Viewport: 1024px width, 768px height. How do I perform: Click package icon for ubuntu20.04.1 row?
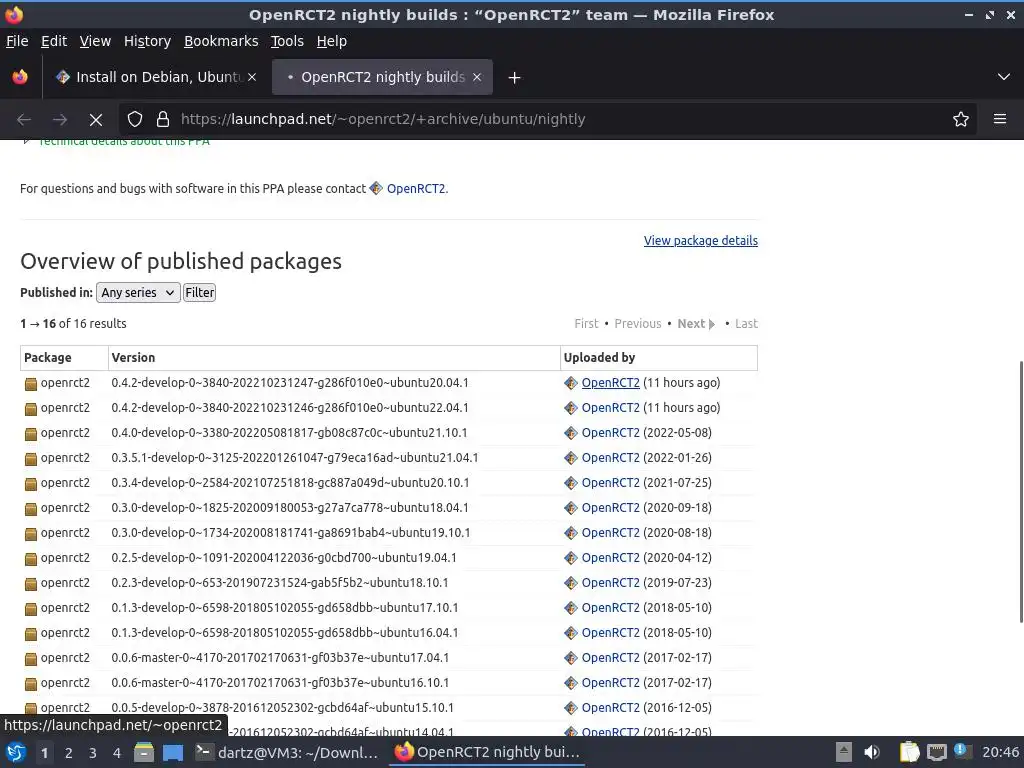coord(31,384)
